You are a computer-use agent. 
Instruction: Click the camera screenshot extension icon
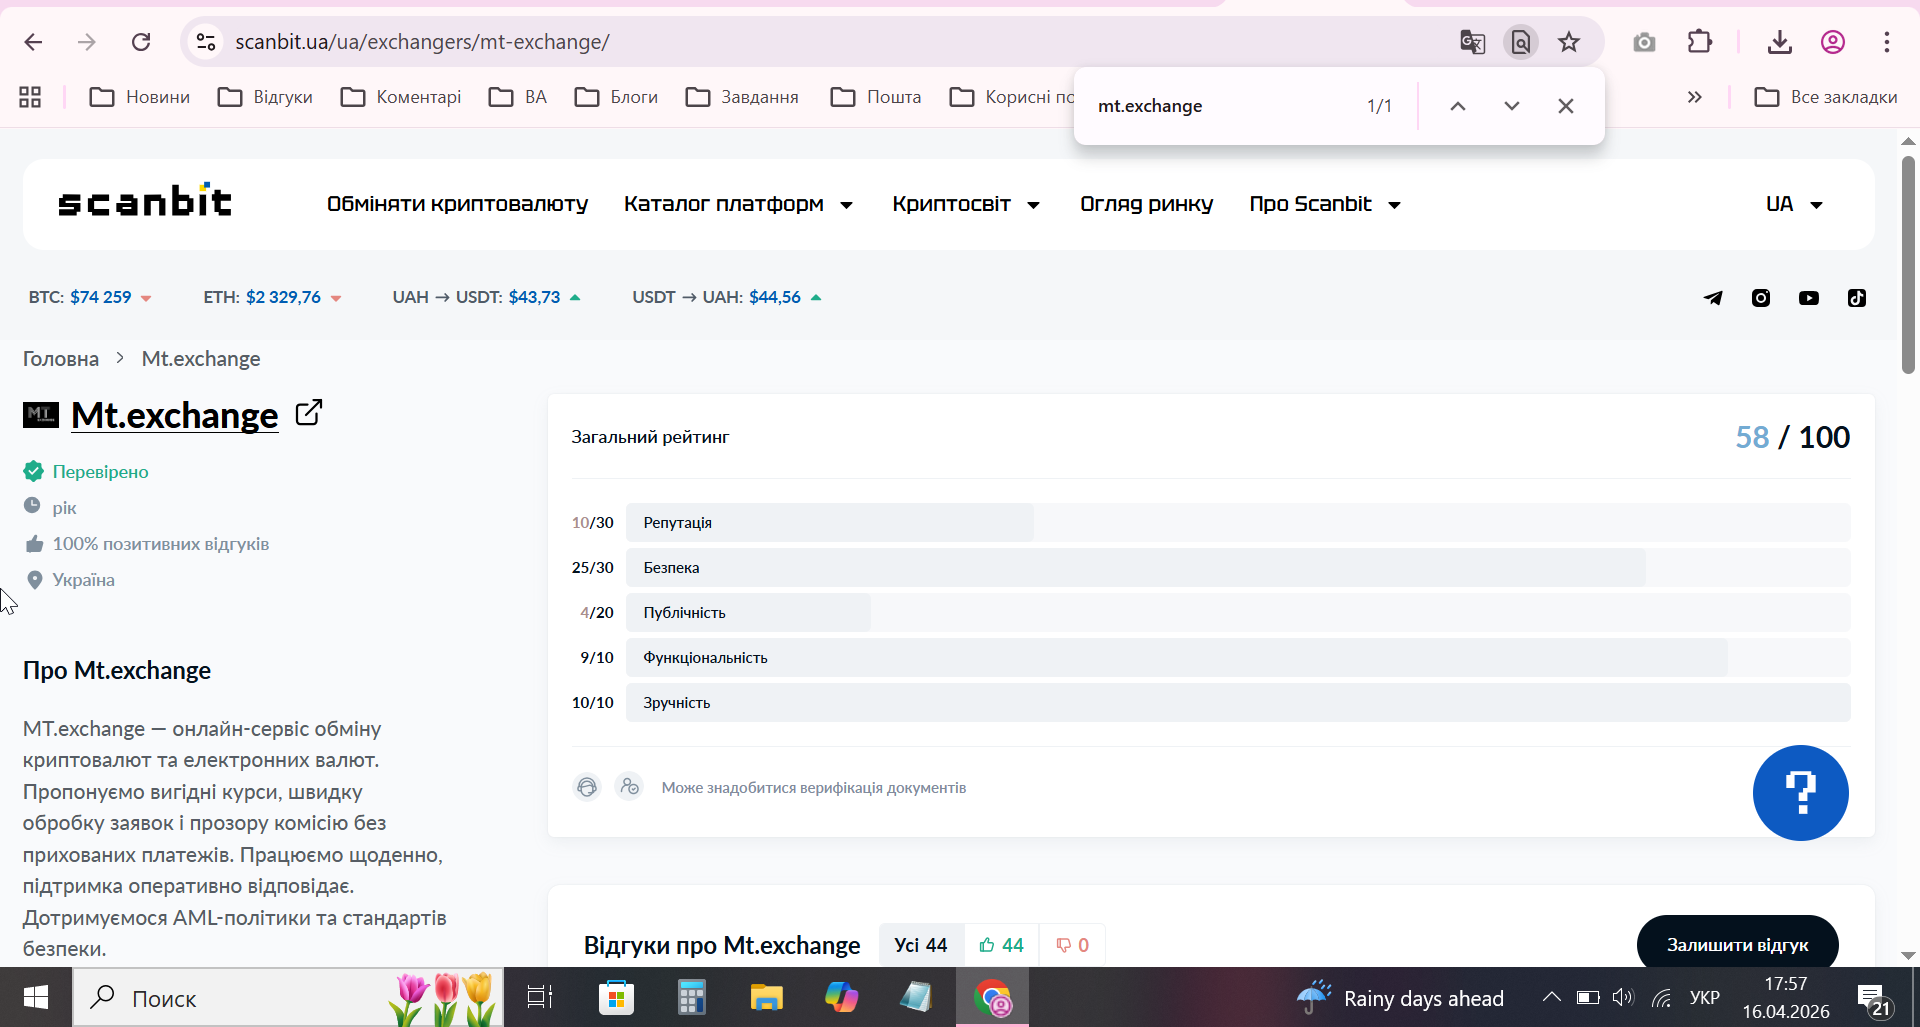point(1644,42)
